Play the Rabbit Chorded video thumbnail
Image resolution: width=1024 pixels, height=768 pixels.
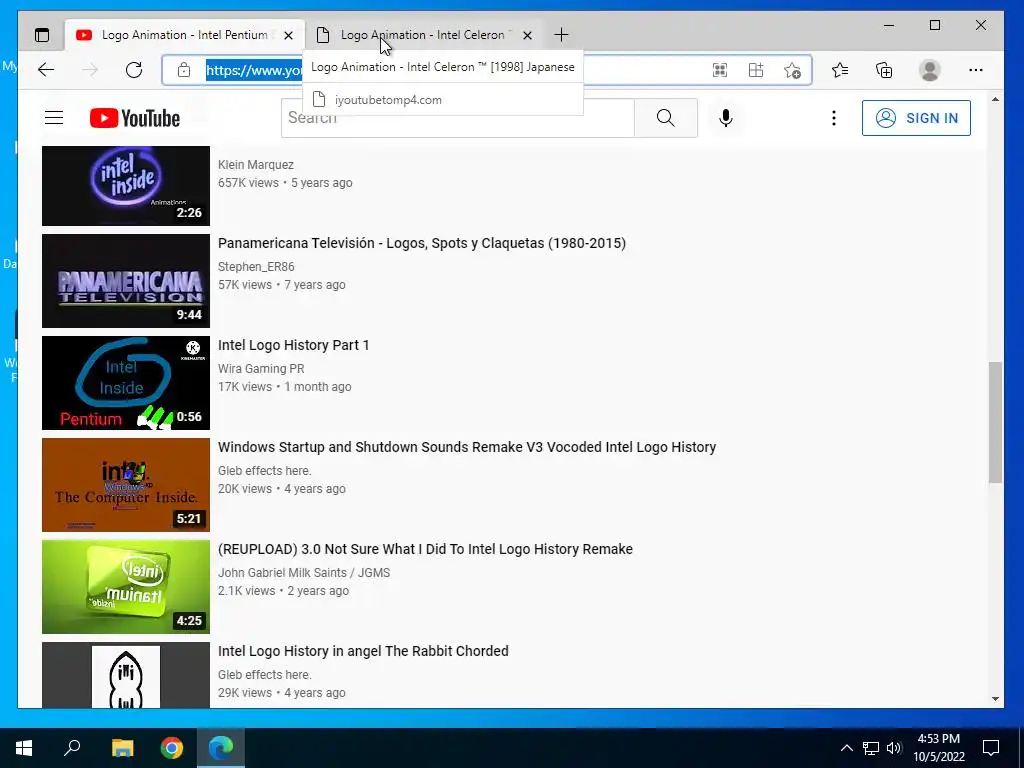pyautogui.click(x=126, y=675)
